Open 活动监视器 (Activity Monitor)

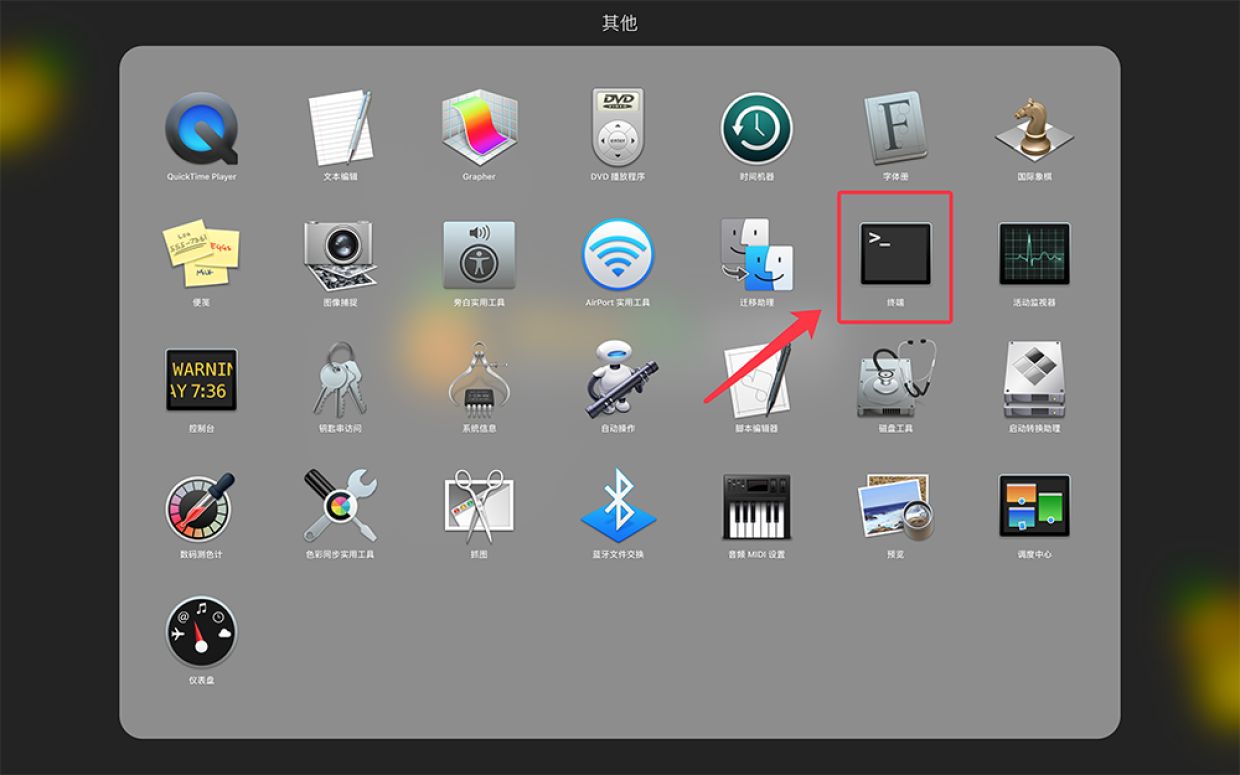point(1034,253)
